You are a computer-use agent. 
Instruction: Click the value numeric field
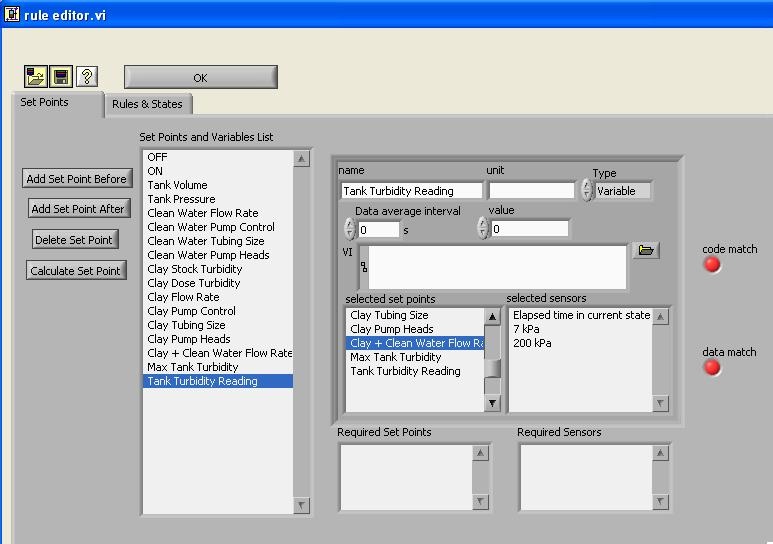pyautogui.click(x=530, y=229)
